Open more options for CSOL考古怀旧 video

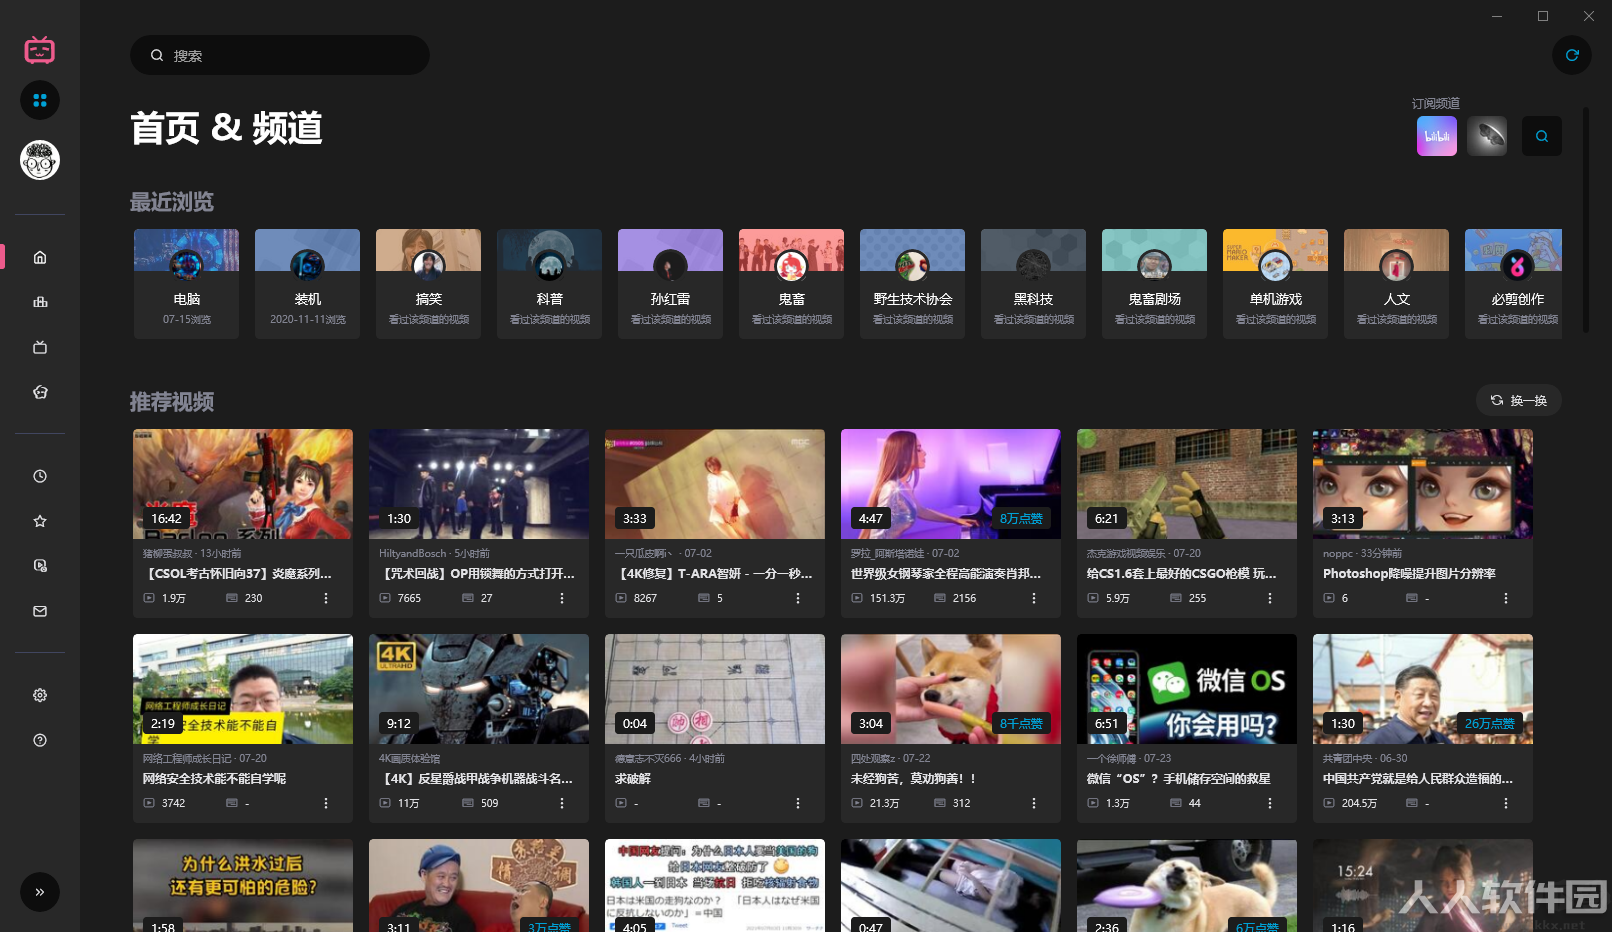(326, 598)
